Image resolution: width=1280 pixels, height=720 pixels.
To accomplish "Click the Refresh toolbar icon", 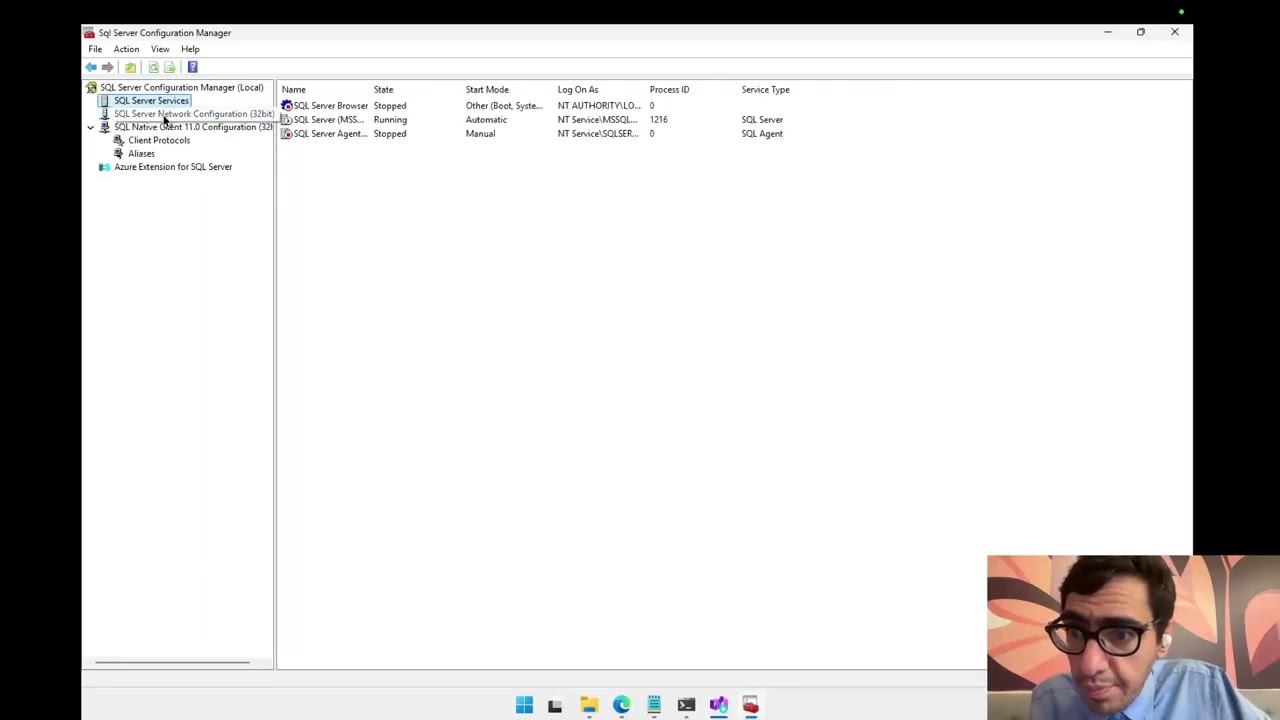I will [x=153, y=67].
